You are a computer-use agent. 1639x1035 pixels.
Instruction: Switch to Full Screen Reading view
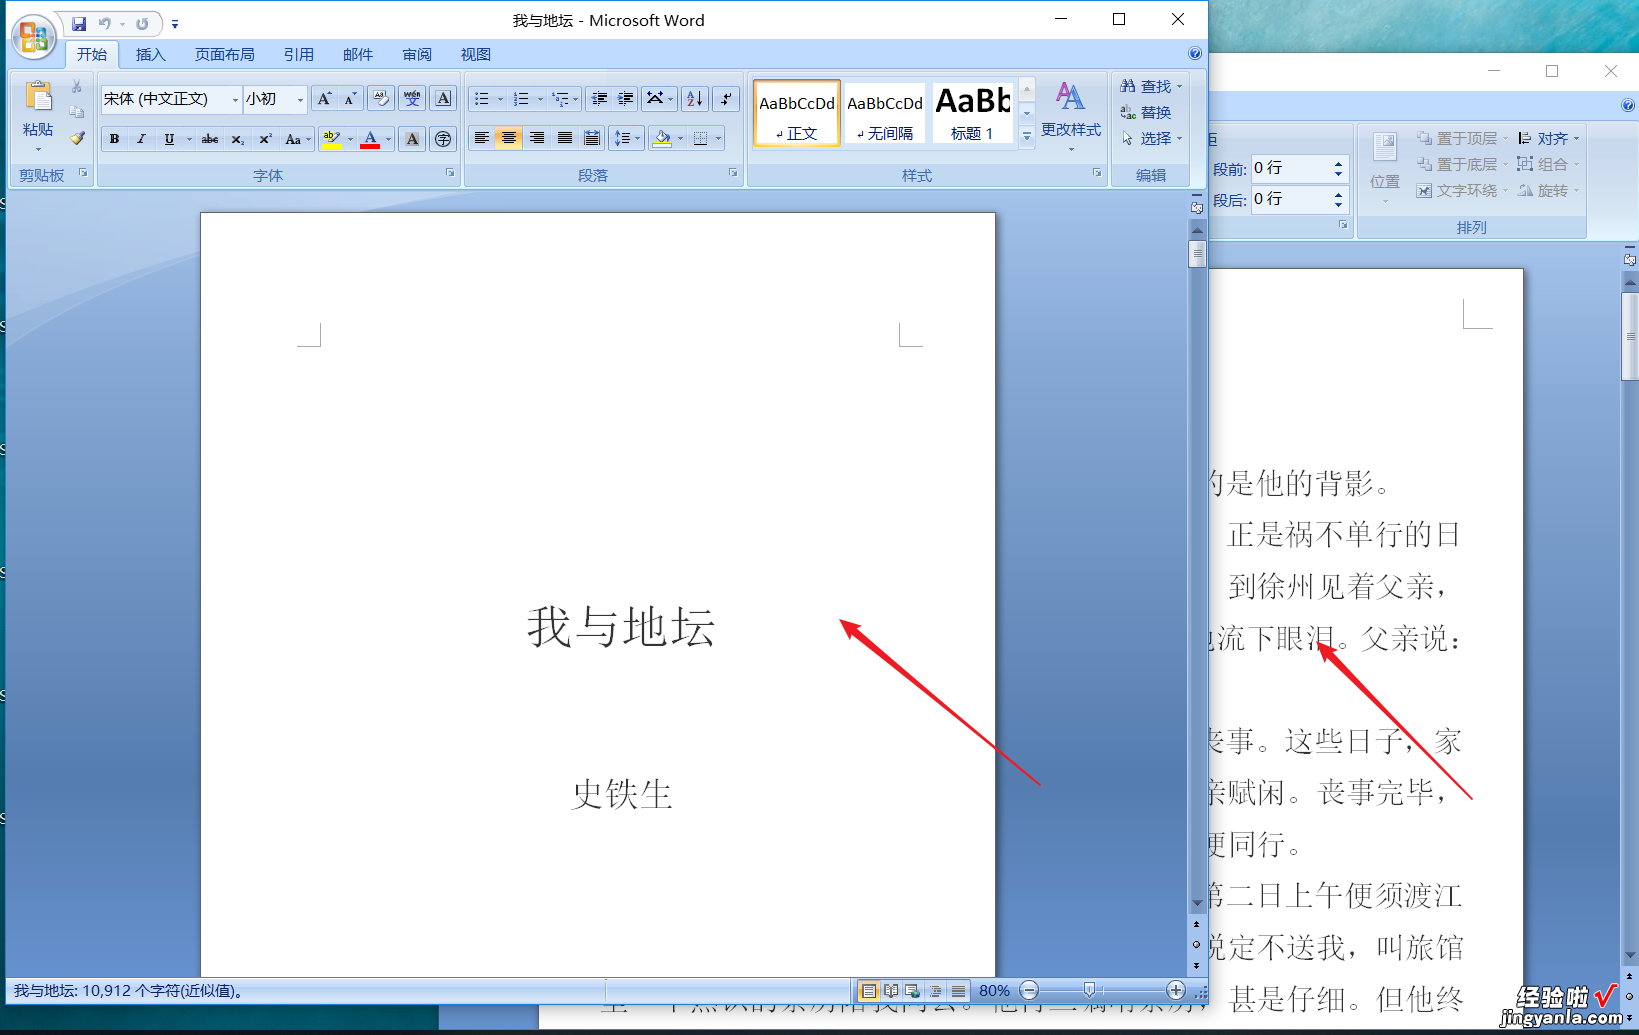[x=891, y=991]
